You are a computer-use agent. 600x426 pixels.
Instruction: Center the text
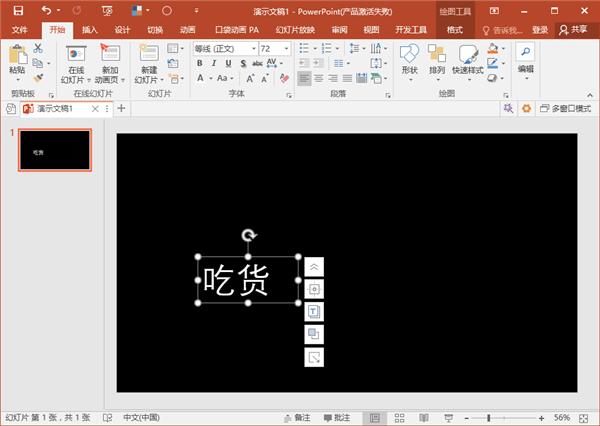(318, 78)
